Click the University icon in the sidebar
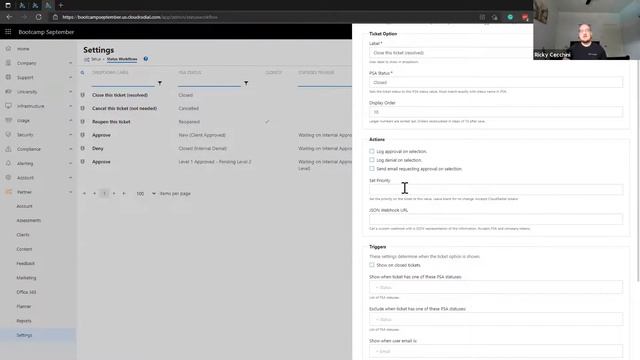Screen dimensions: 640x360 pos(8,91)
